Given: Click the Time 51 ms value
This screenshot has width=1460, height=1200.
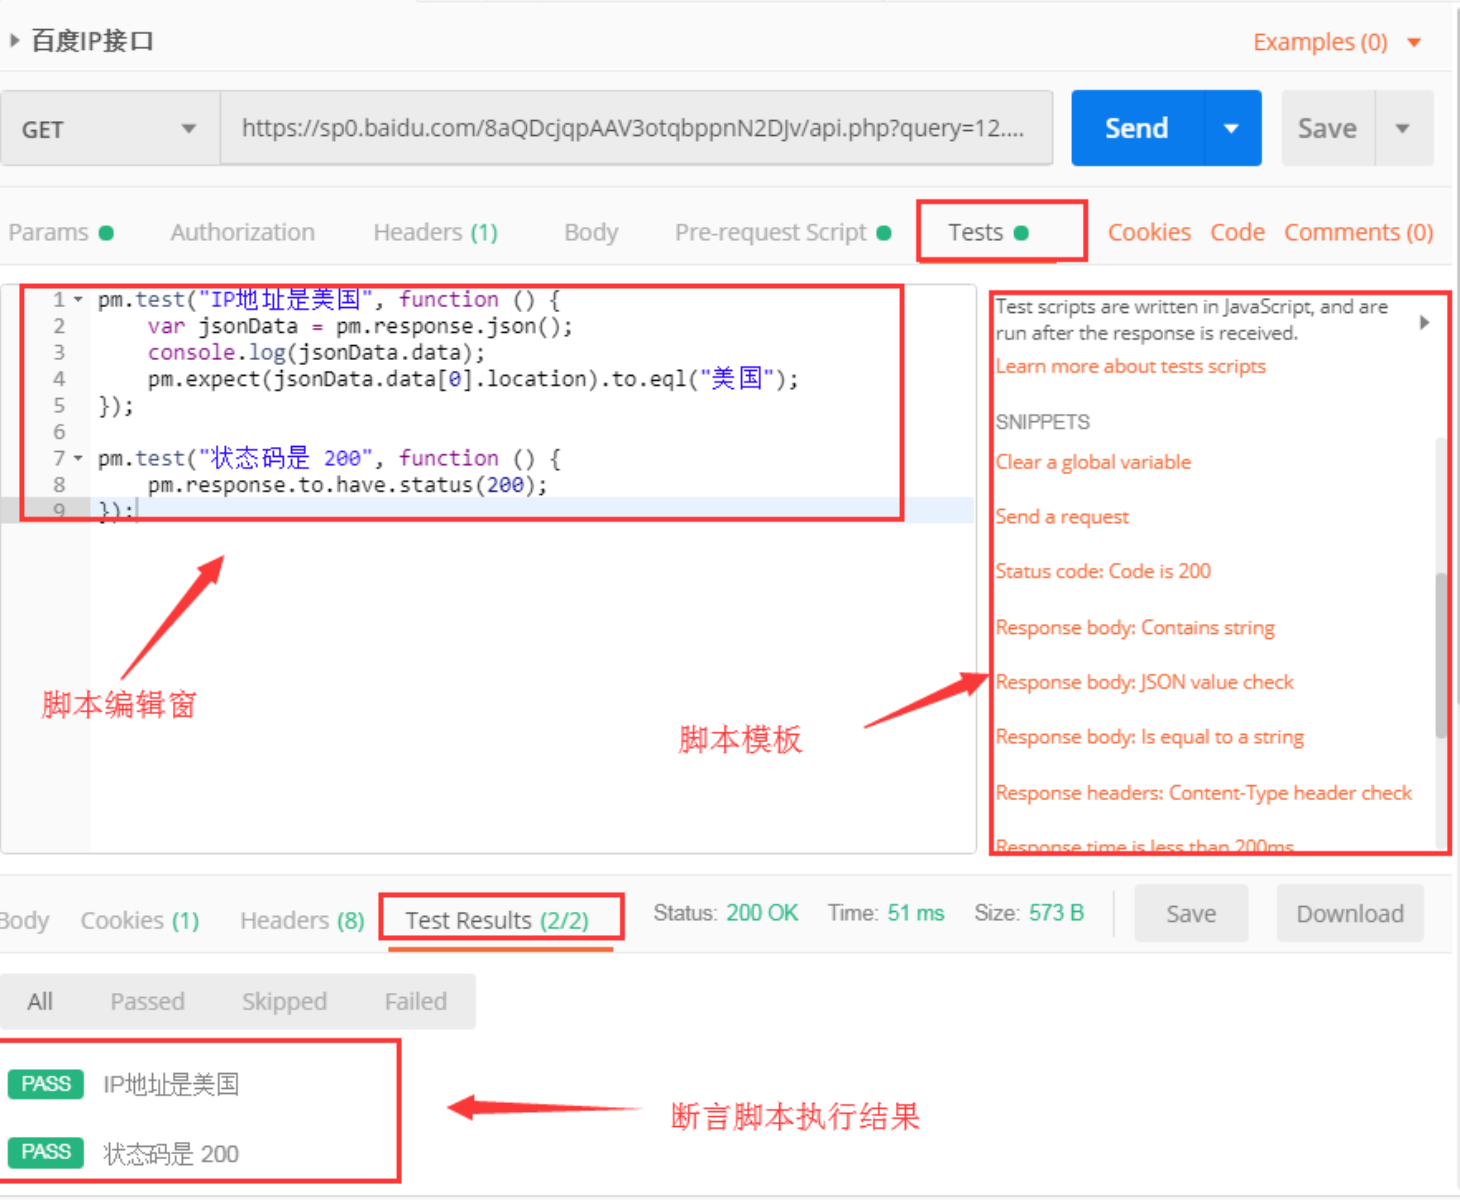Looking at the screenshot, I should coord(916,913).
